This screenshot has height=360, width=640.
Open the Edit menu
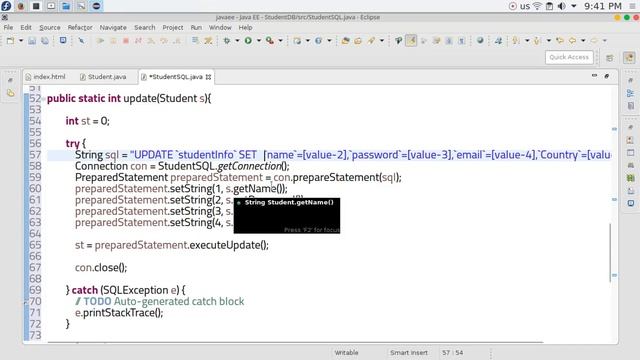[x=26, y=27]
